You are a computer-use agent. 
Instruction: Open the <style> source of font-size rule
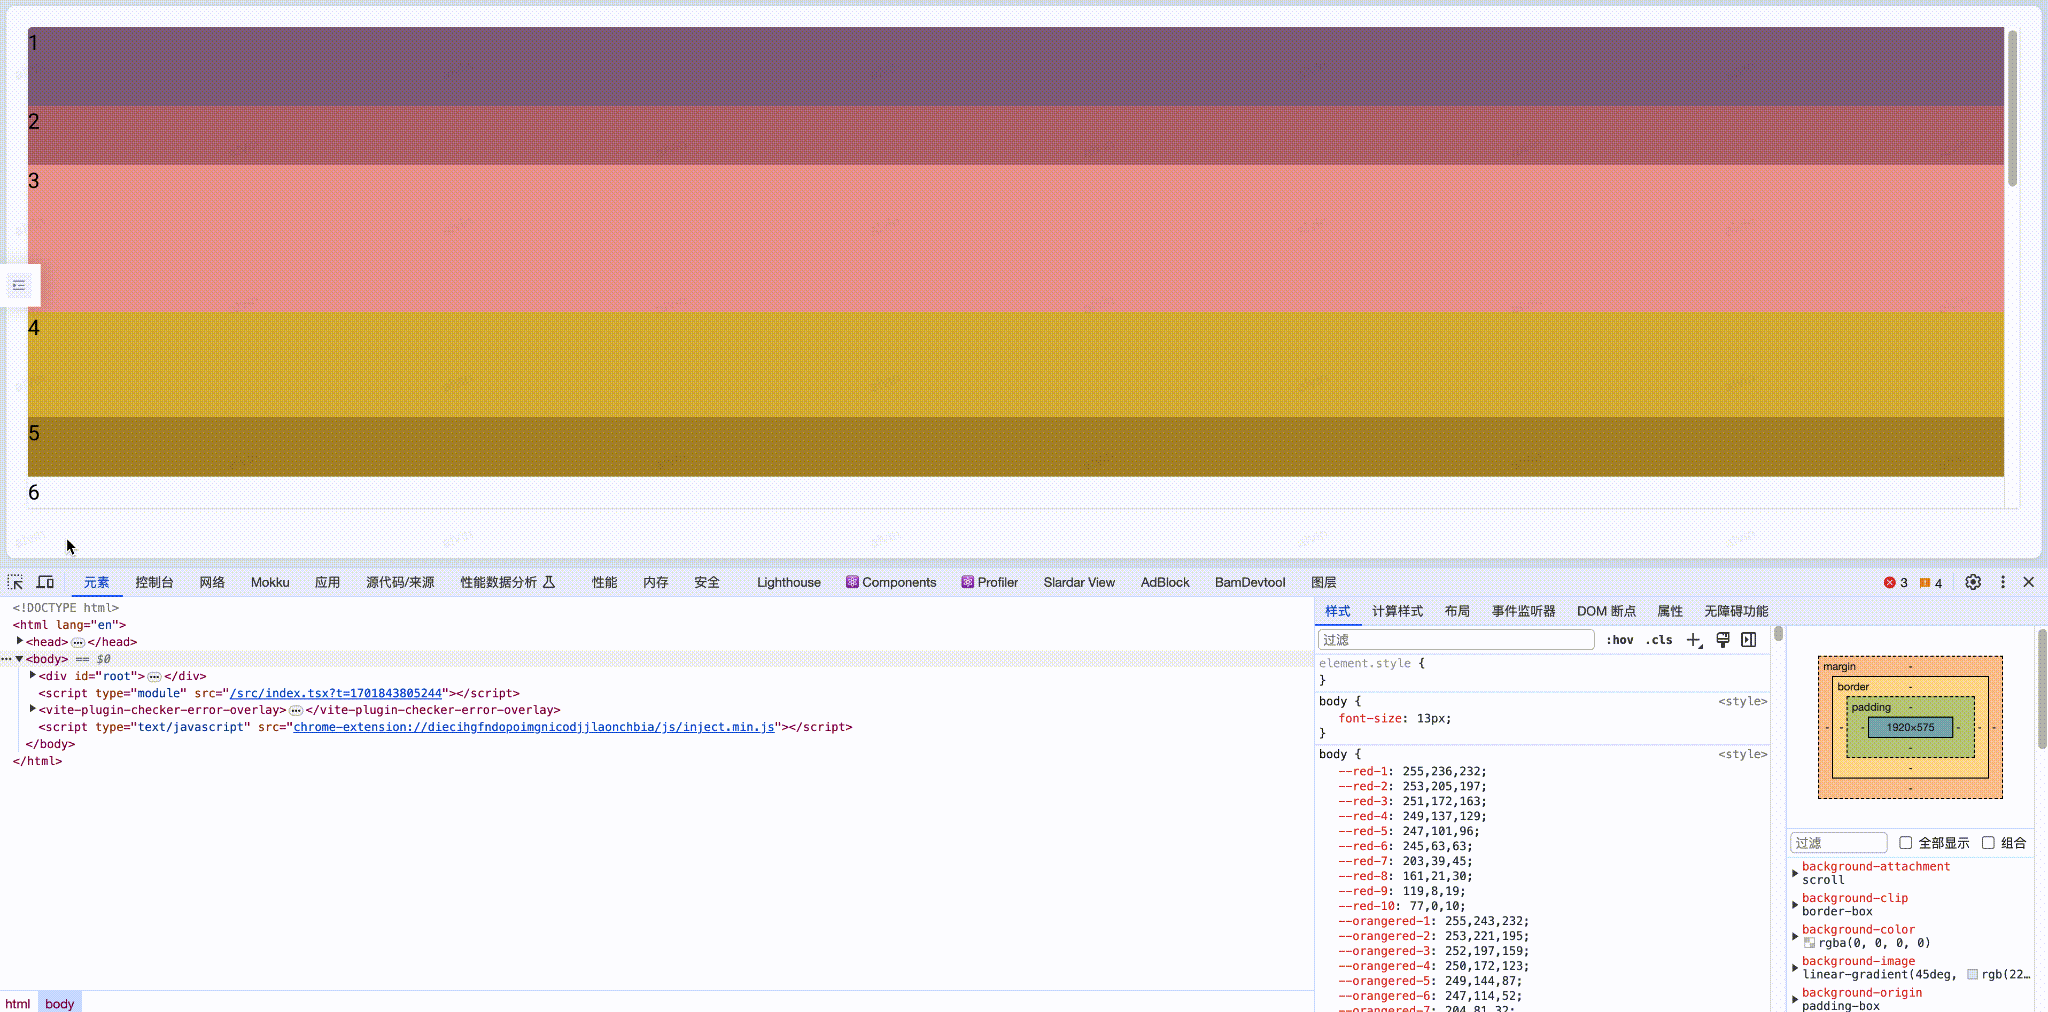pyautogui.click(x=1743, y=701)
